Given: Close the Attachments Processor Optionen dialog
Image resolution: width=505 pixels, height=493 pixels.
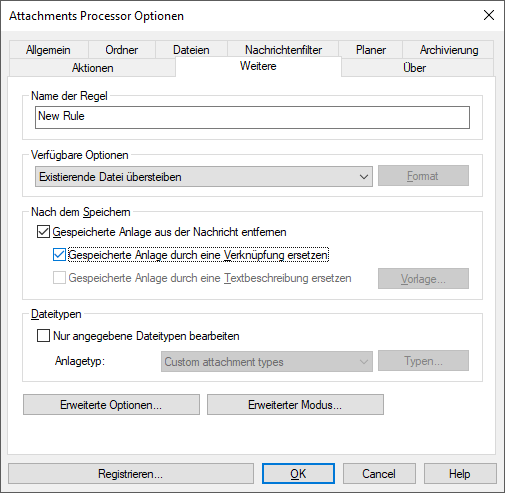Looking at the screenshot, I should pos(489,15).
